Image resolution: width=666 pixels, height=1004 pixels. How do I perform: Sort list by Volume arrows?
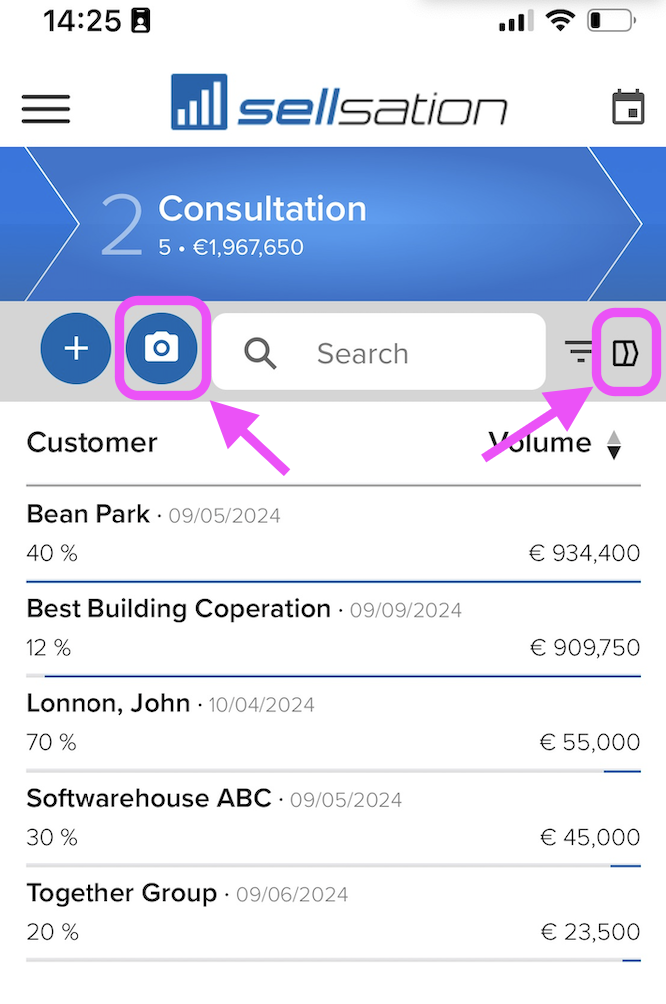coord(613,444)
